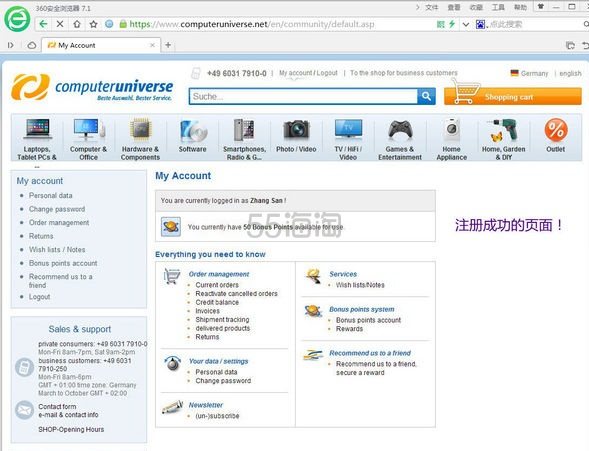Switch language to english
This screenshot has width=589, height=451.
point(570,73)
